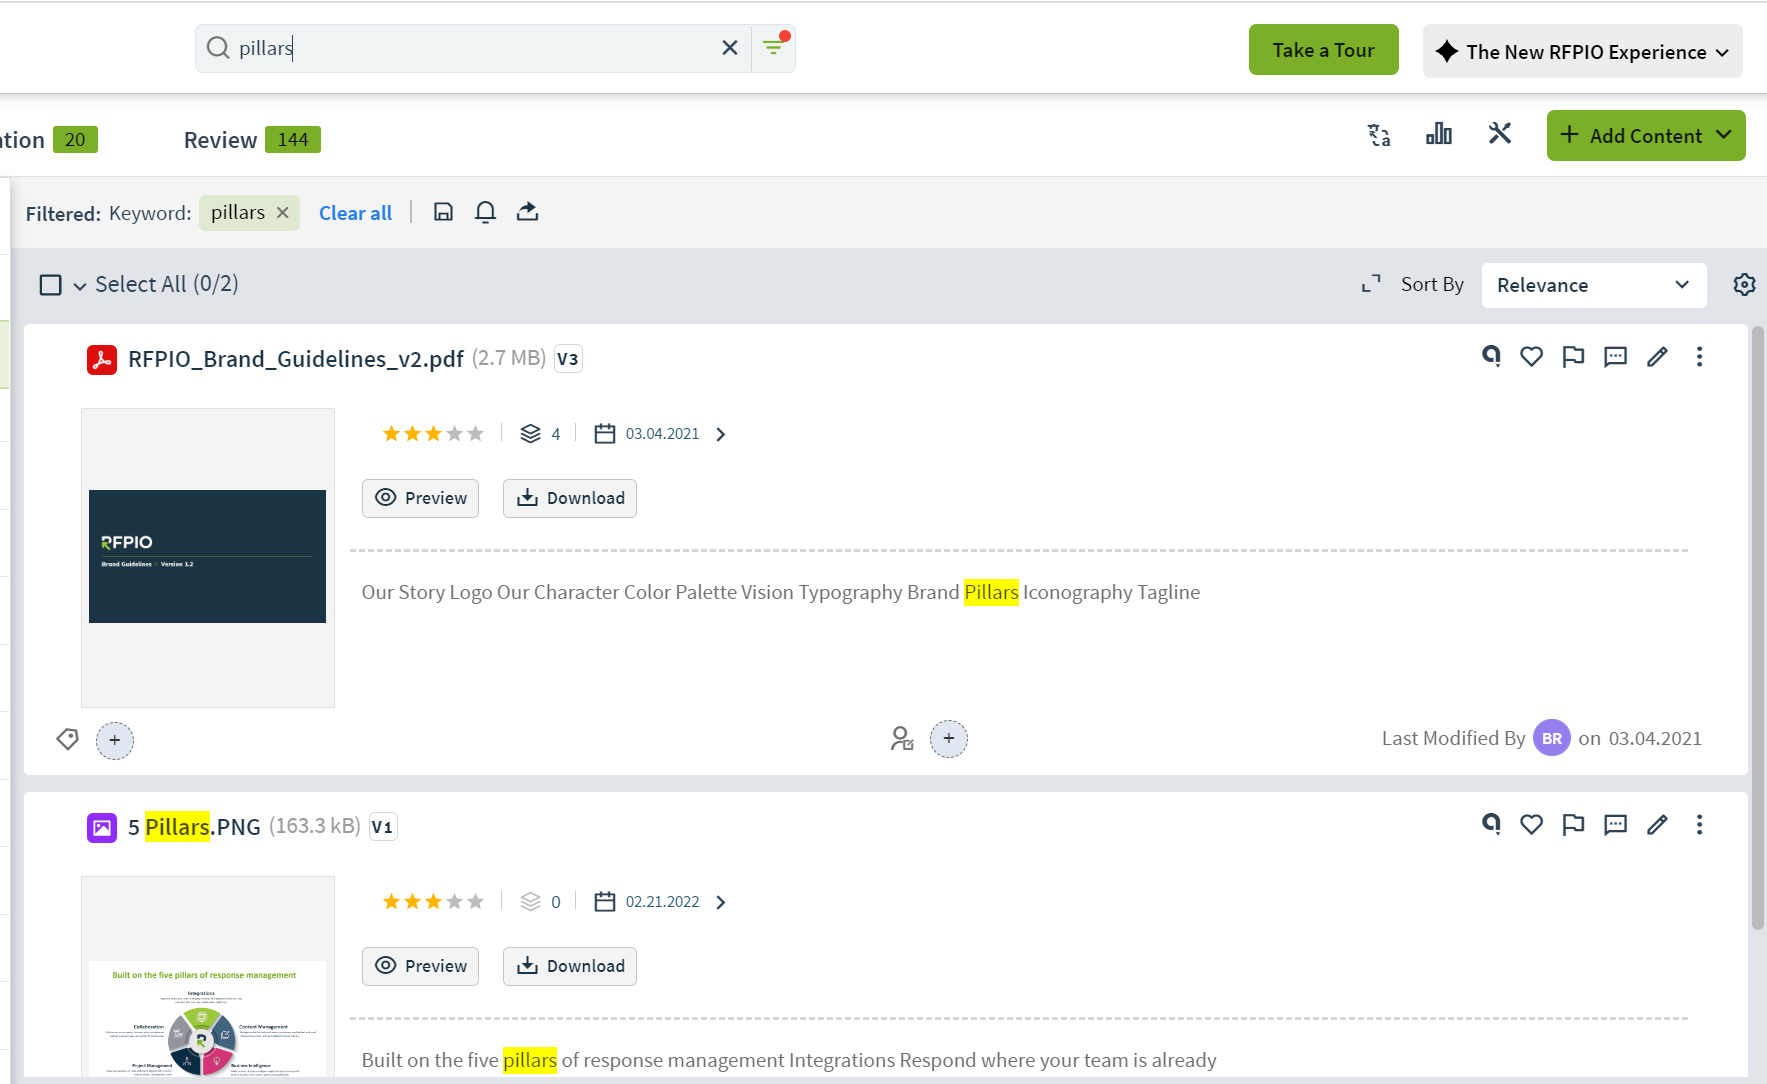Edit the Brand Guidelines pdf pencil icon
This screenshot has width=1767, height=1084.
[x=1657, y=356]
